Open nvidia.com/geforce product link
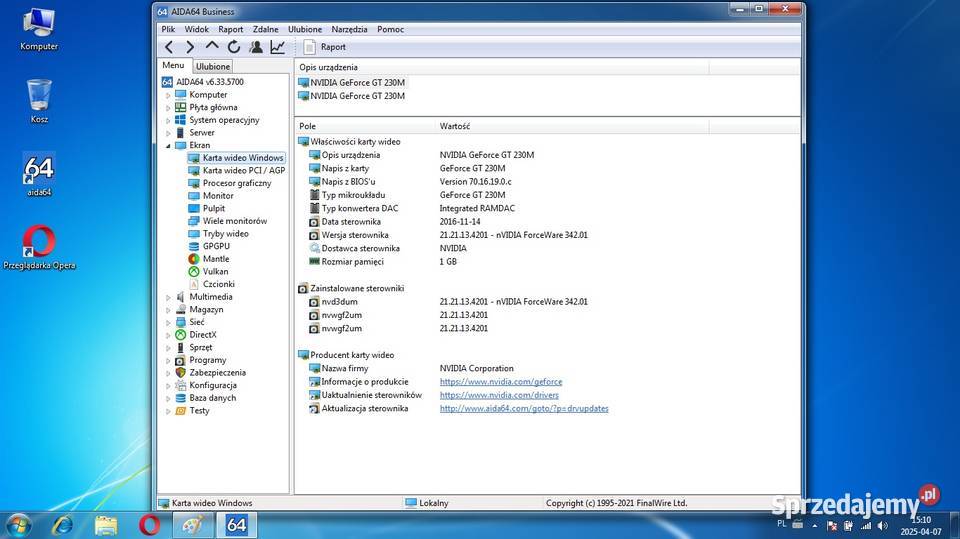The width and height of the screenshot is (960, 539). tap(500, 382)
